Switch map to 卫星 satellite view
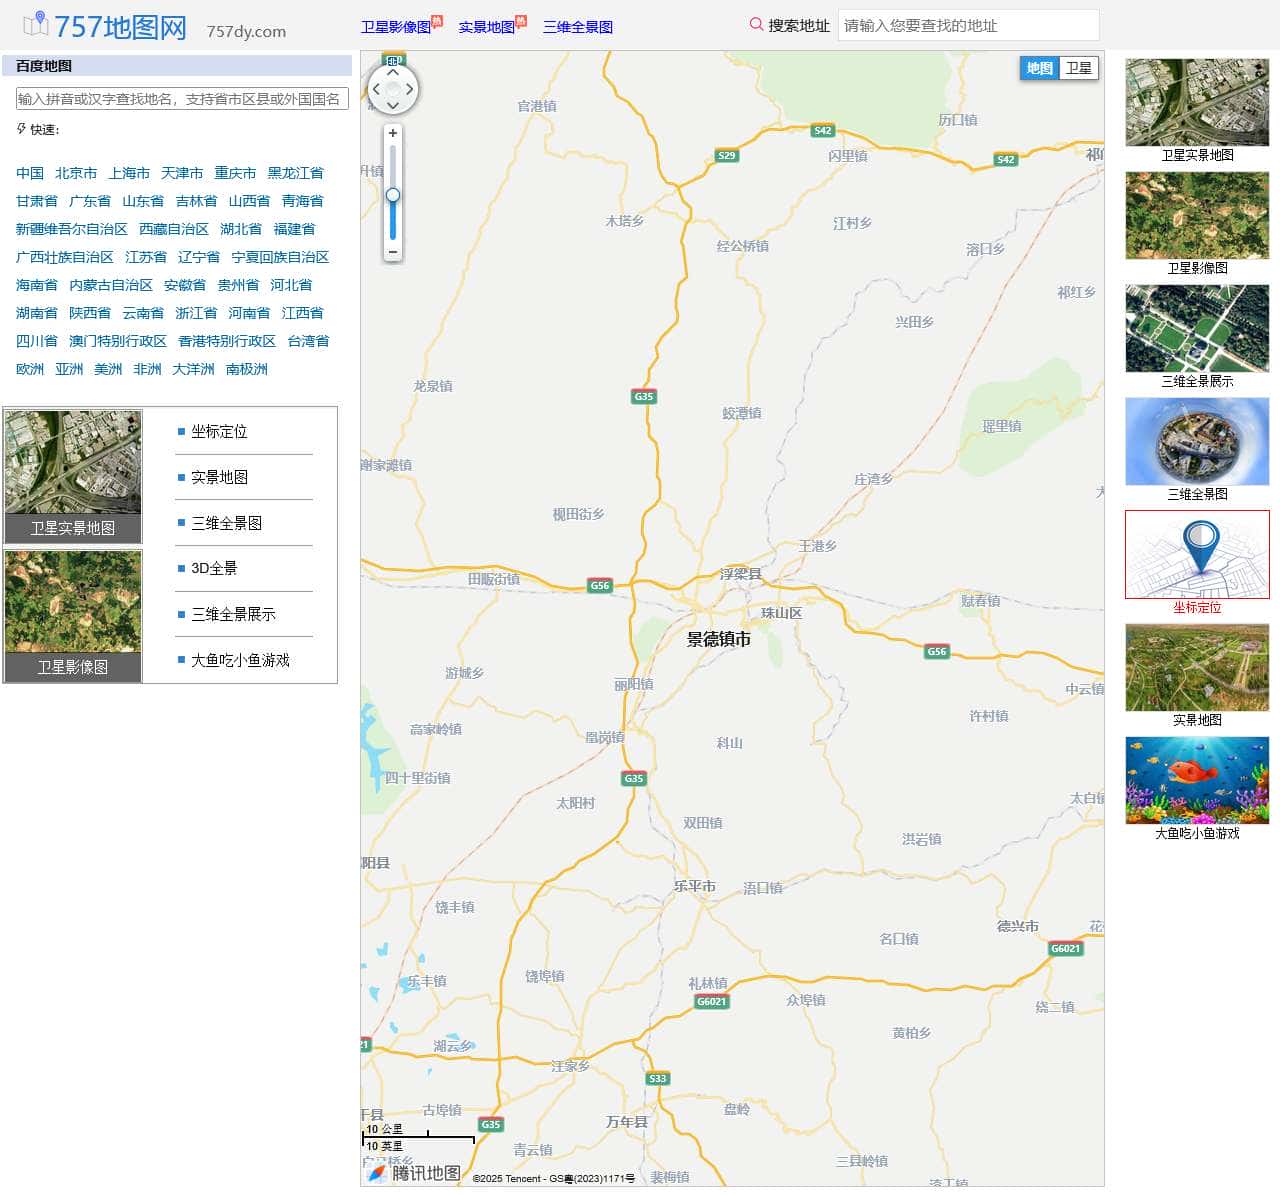 (1078, 68)
